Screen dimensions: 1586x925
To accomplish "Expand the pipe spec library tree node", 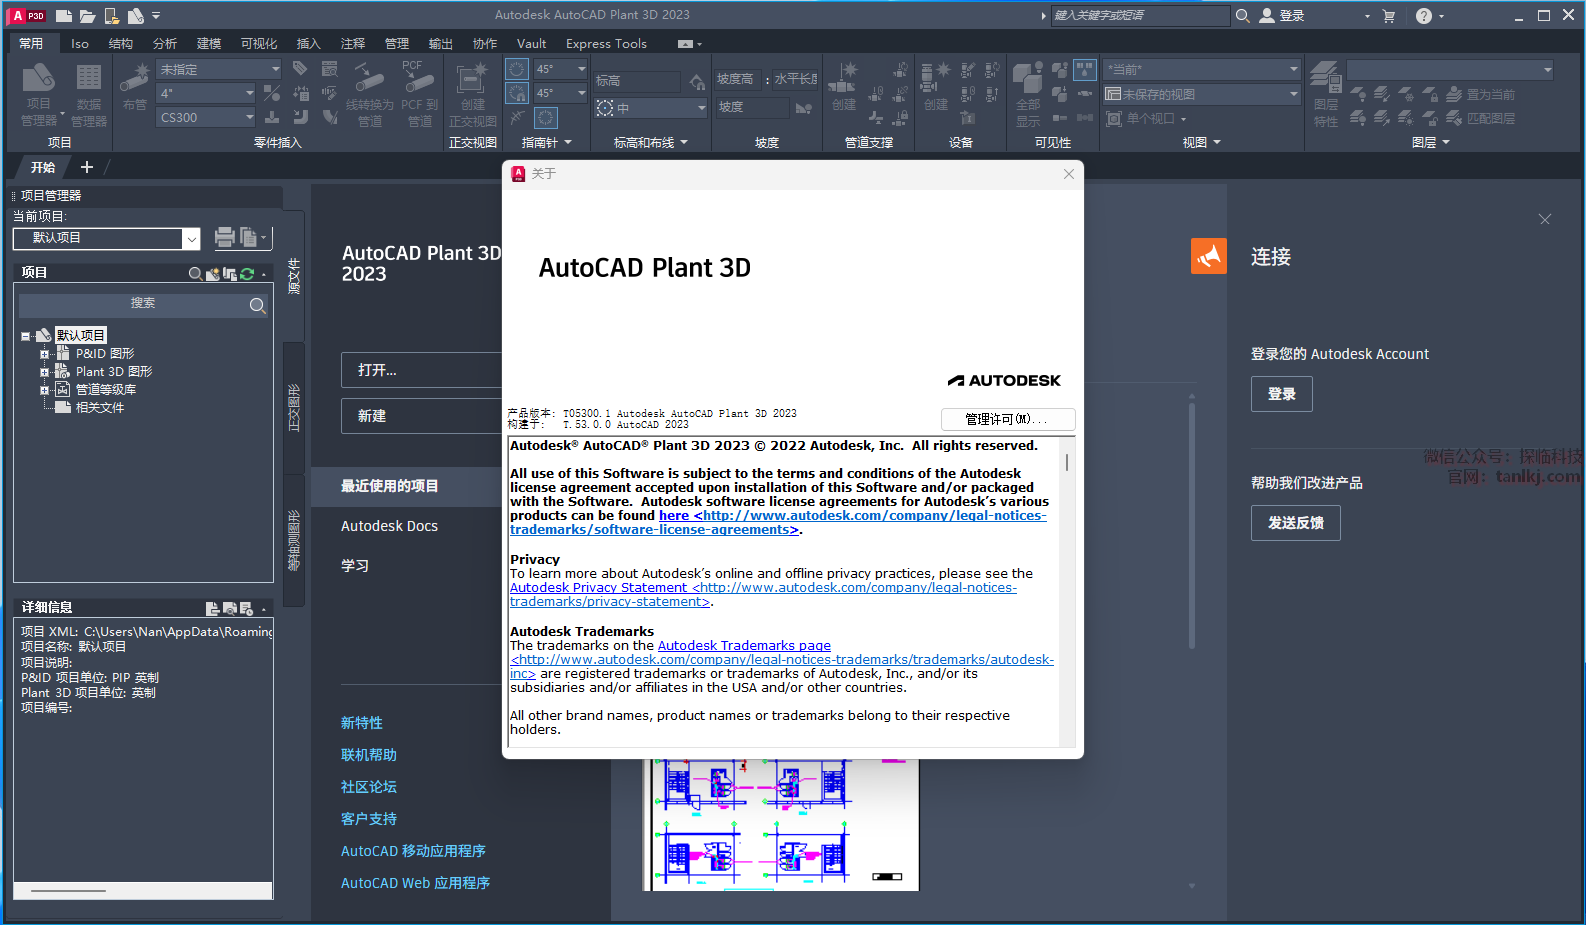I will 44,390.
